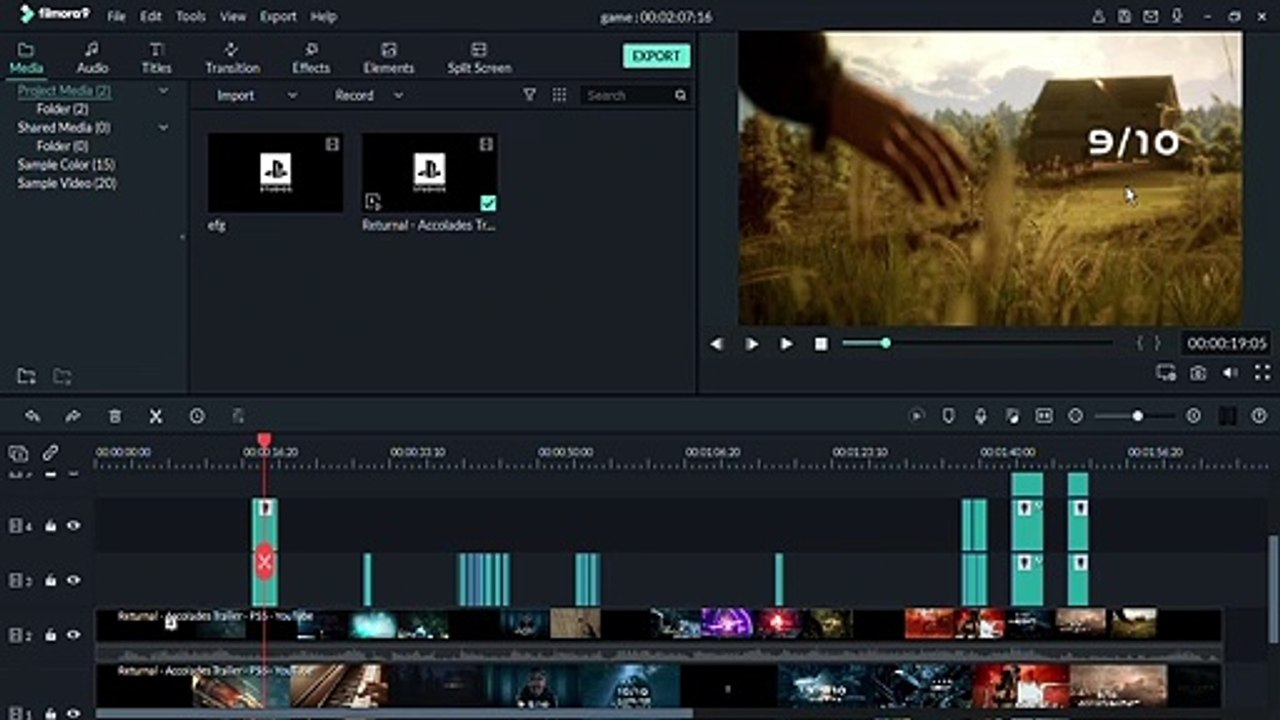Delete the selected clip with trash icon
Viewport: 1280px width, 720px height.
tap(115, 416)
